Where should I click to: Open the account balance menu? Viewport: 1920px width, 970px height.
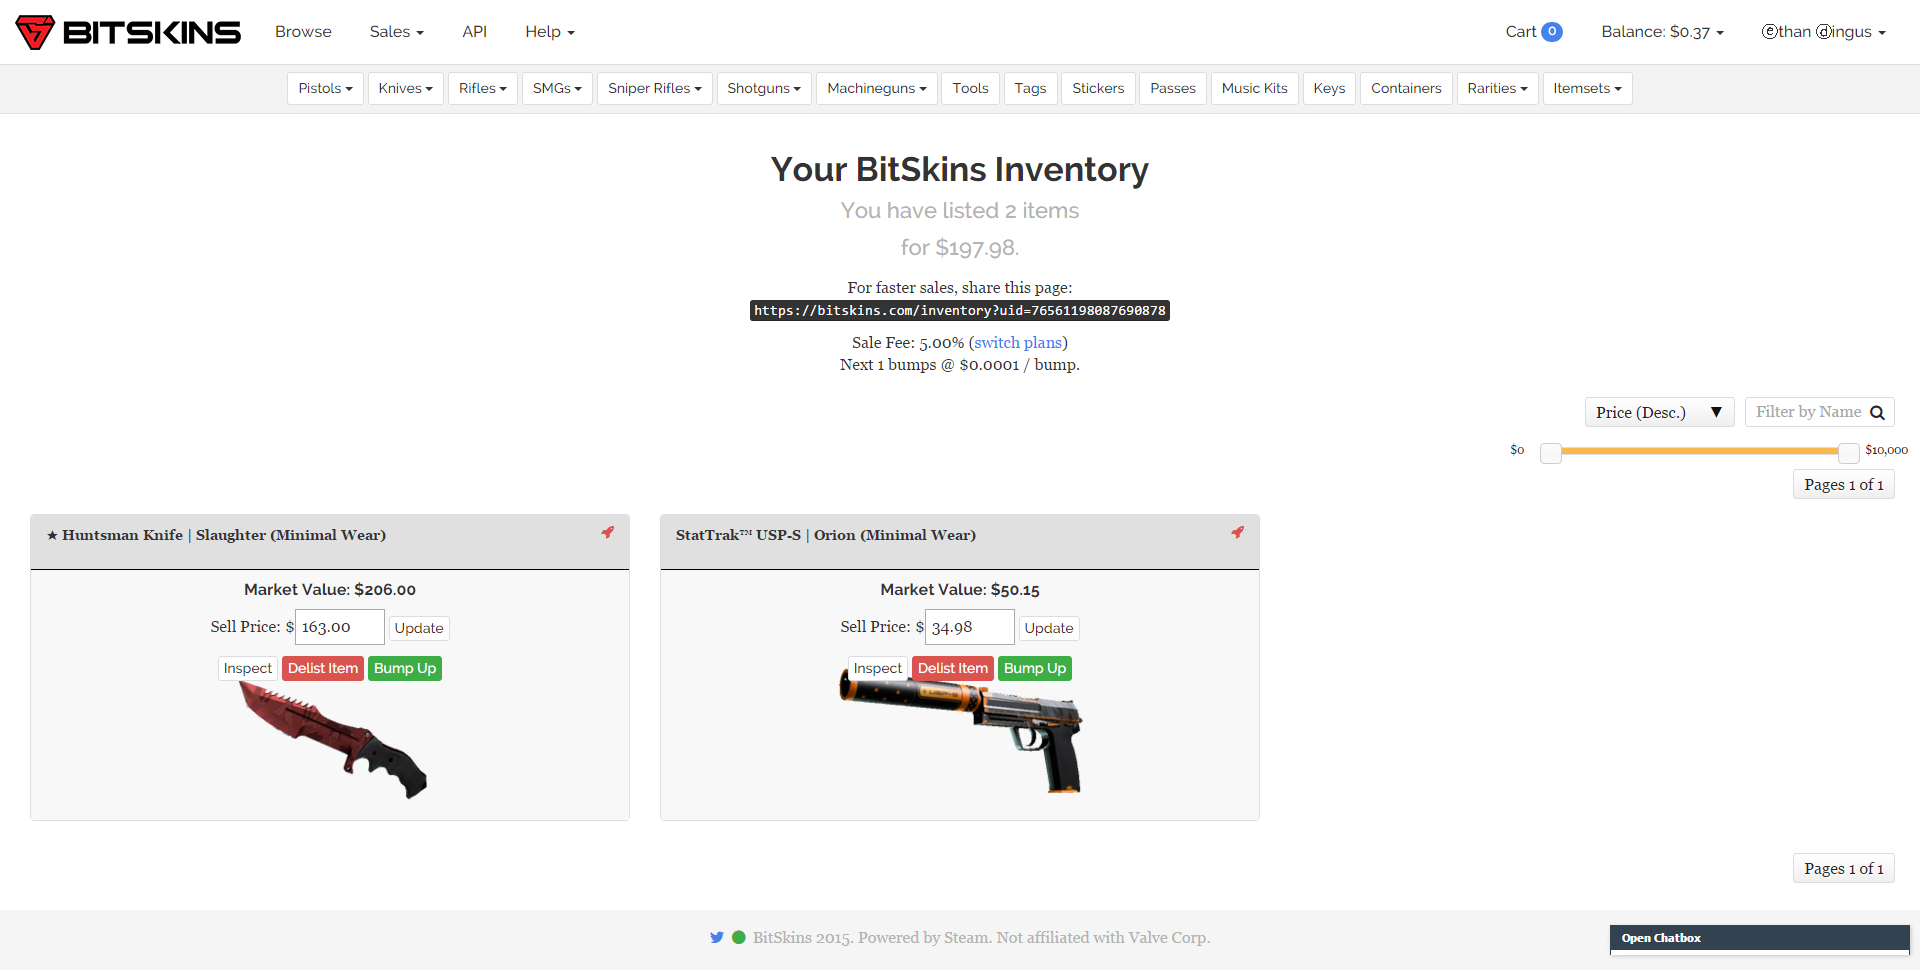click(x=1662, y=32)
